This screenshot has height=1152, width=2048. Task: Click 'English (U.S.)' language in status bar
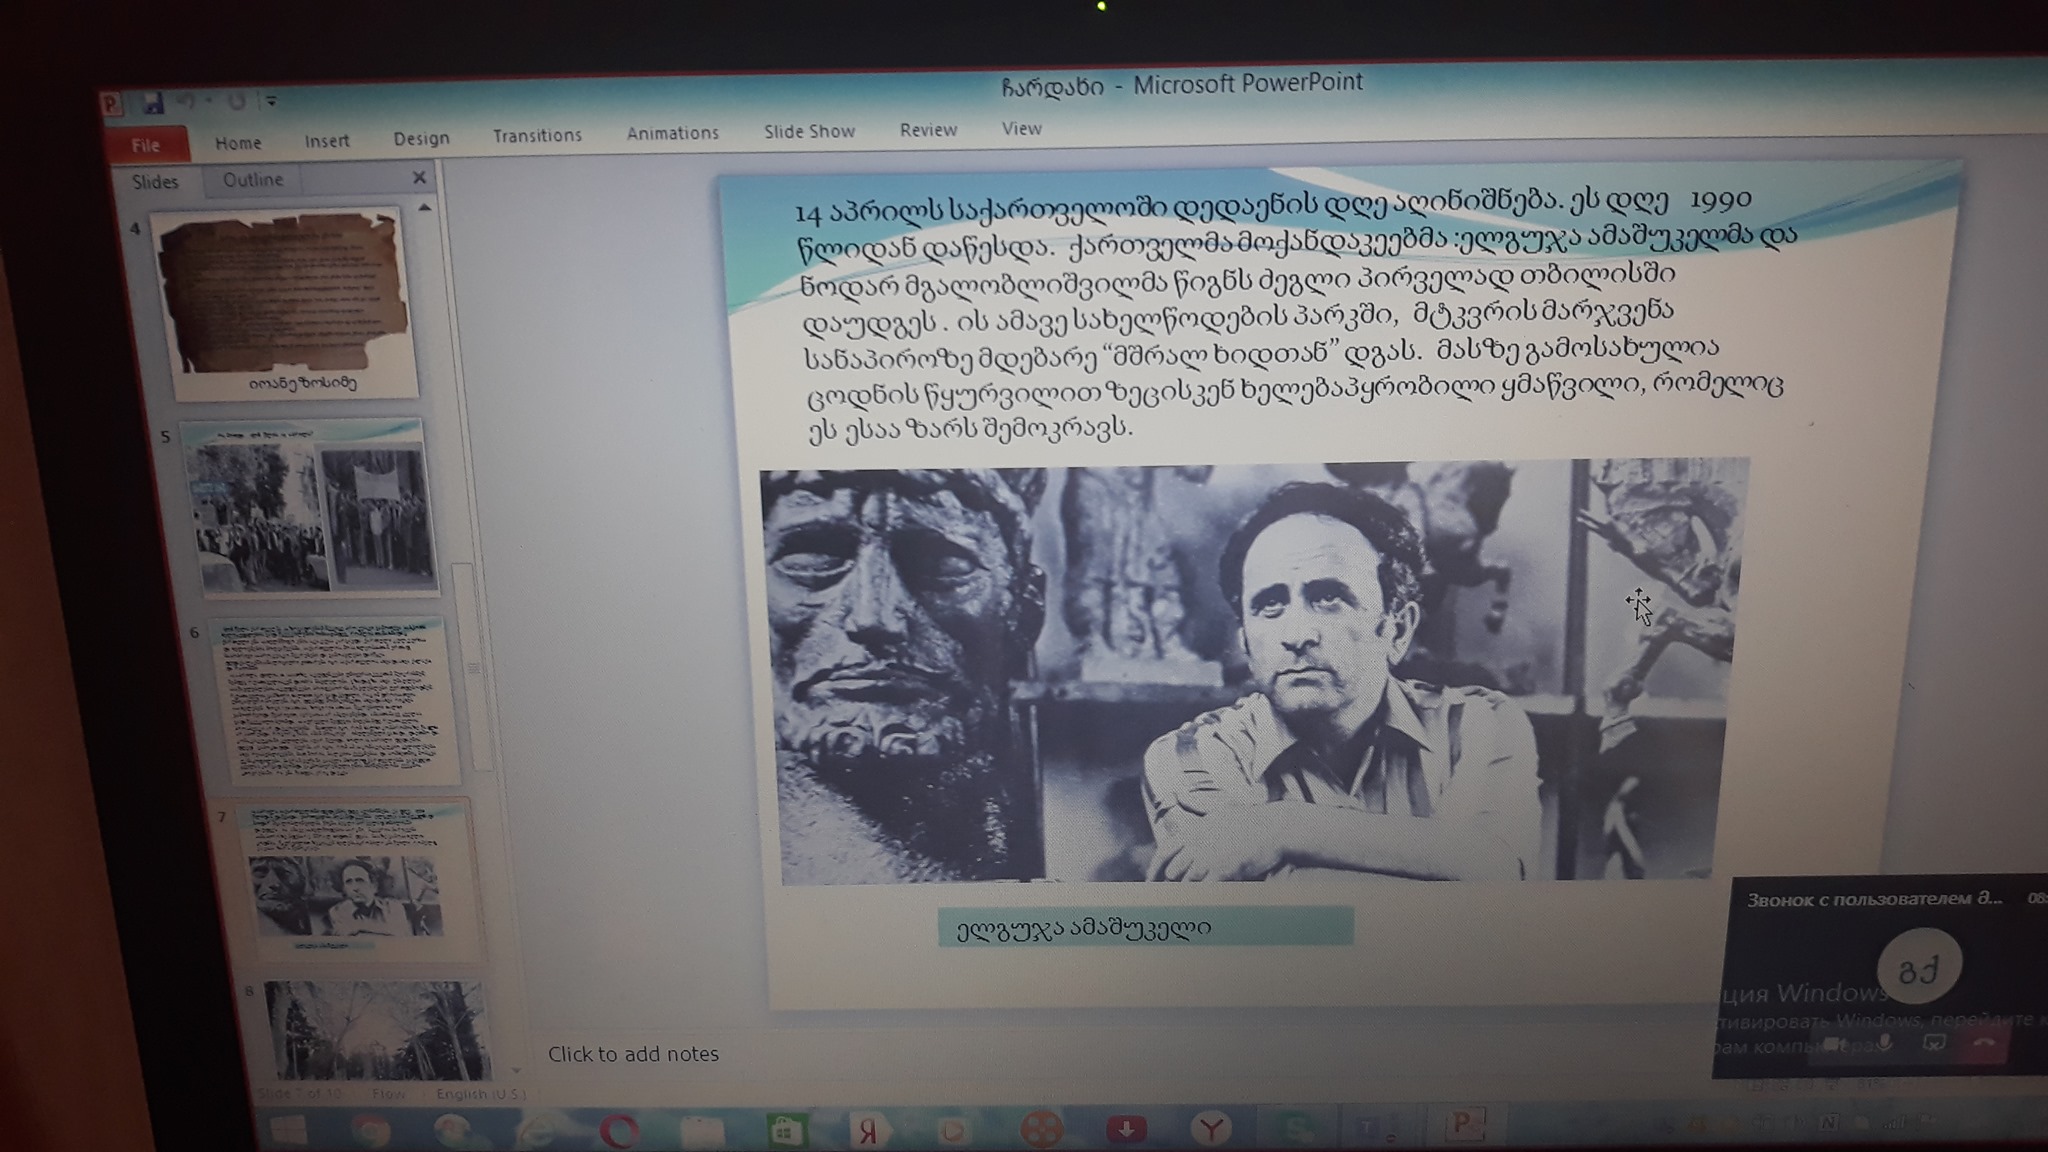click(481, 1094)
